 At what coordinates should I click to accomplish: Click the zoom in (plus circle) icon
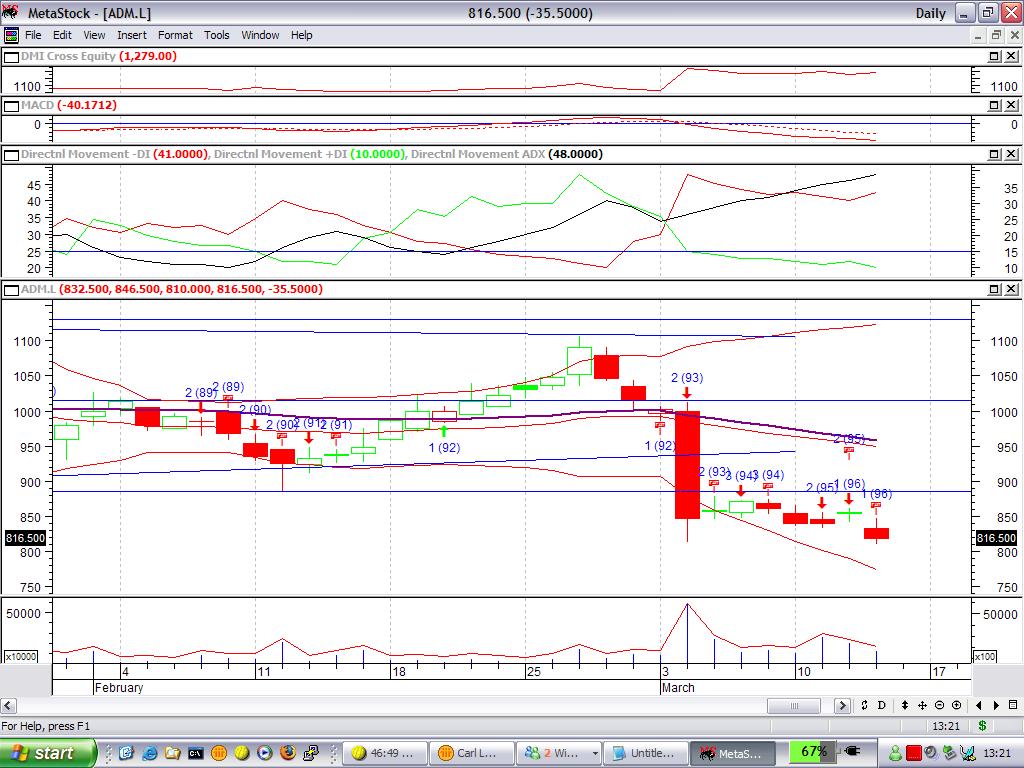click(x=957, y=705)
